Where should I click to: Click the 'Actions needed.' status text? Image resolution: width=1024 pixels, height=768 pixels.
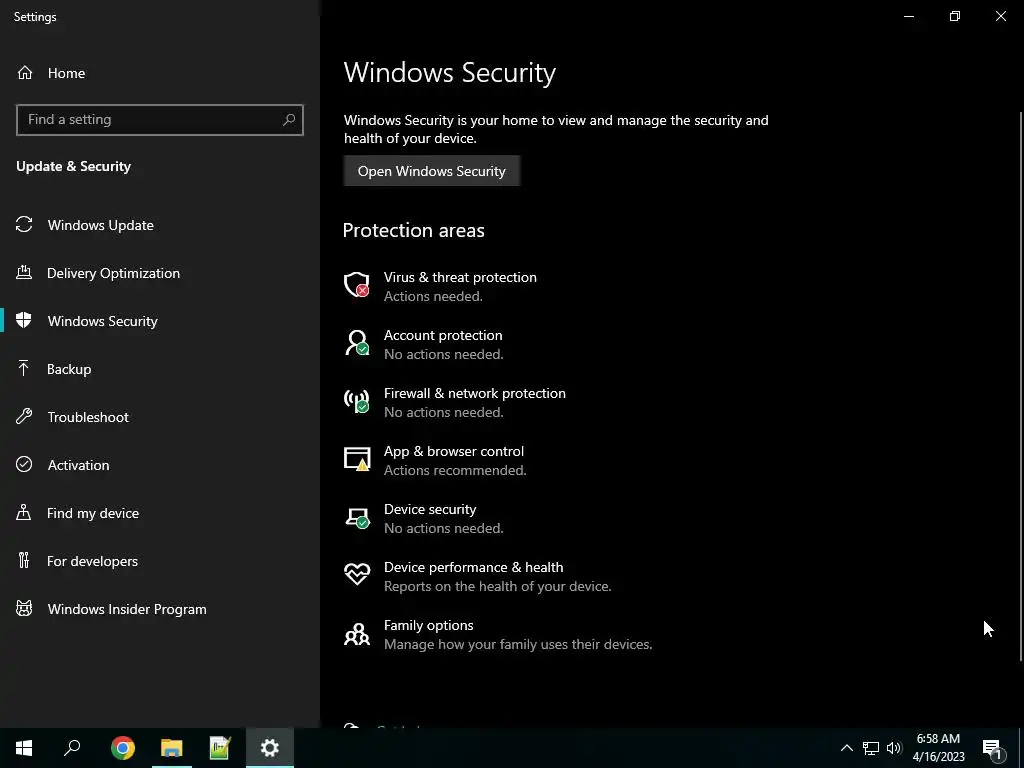tap(433, 296)
